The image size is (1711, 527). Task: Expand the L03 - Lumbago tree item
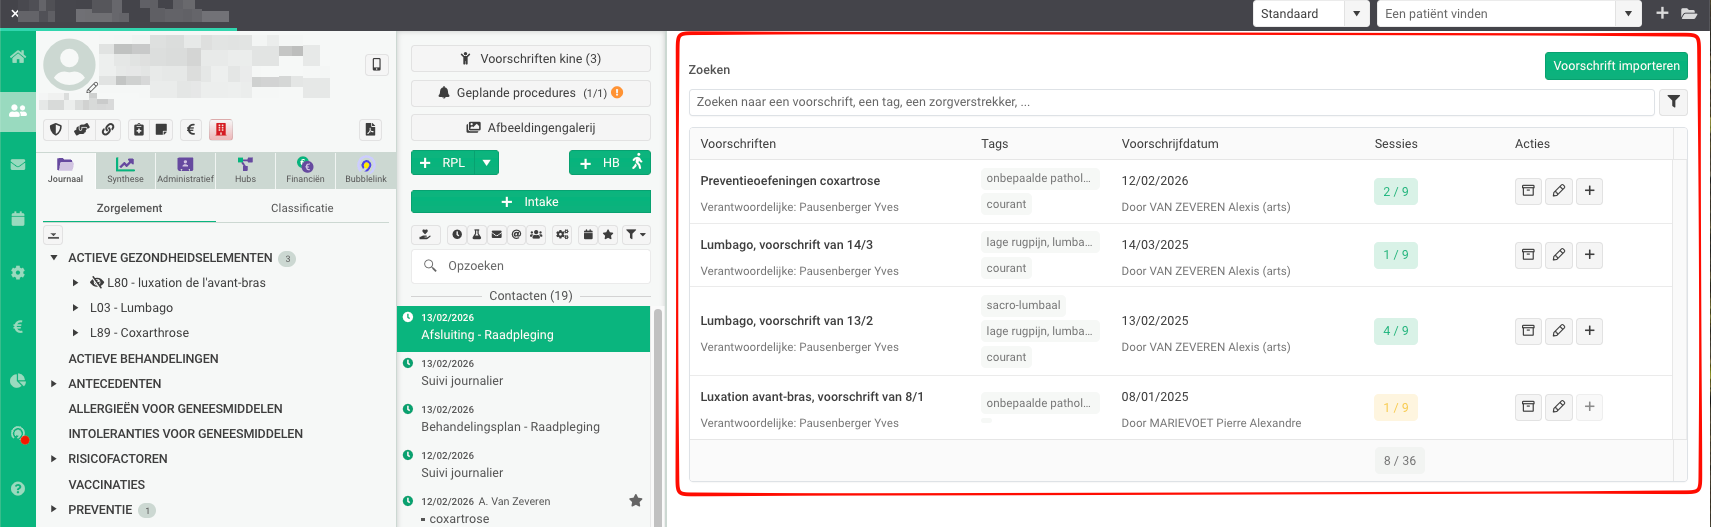click(75, 308)
